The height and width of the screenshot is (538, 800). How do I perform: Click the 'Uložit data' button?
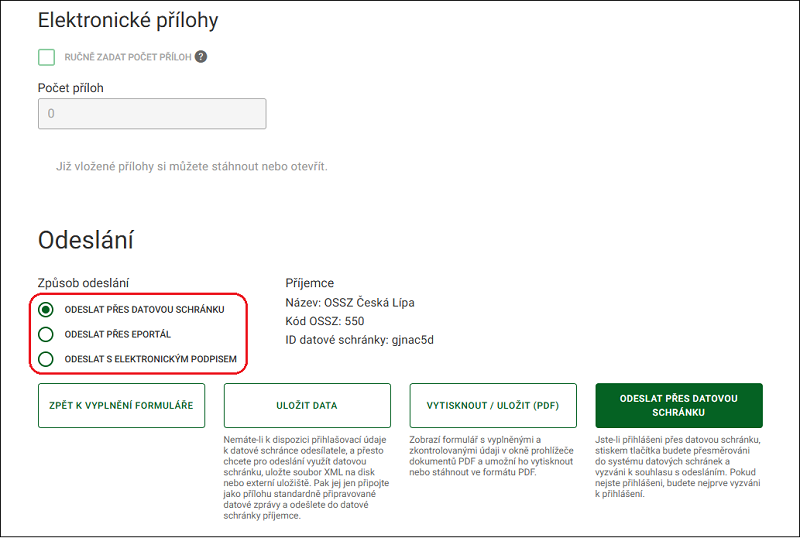click(x=307, y=405)
